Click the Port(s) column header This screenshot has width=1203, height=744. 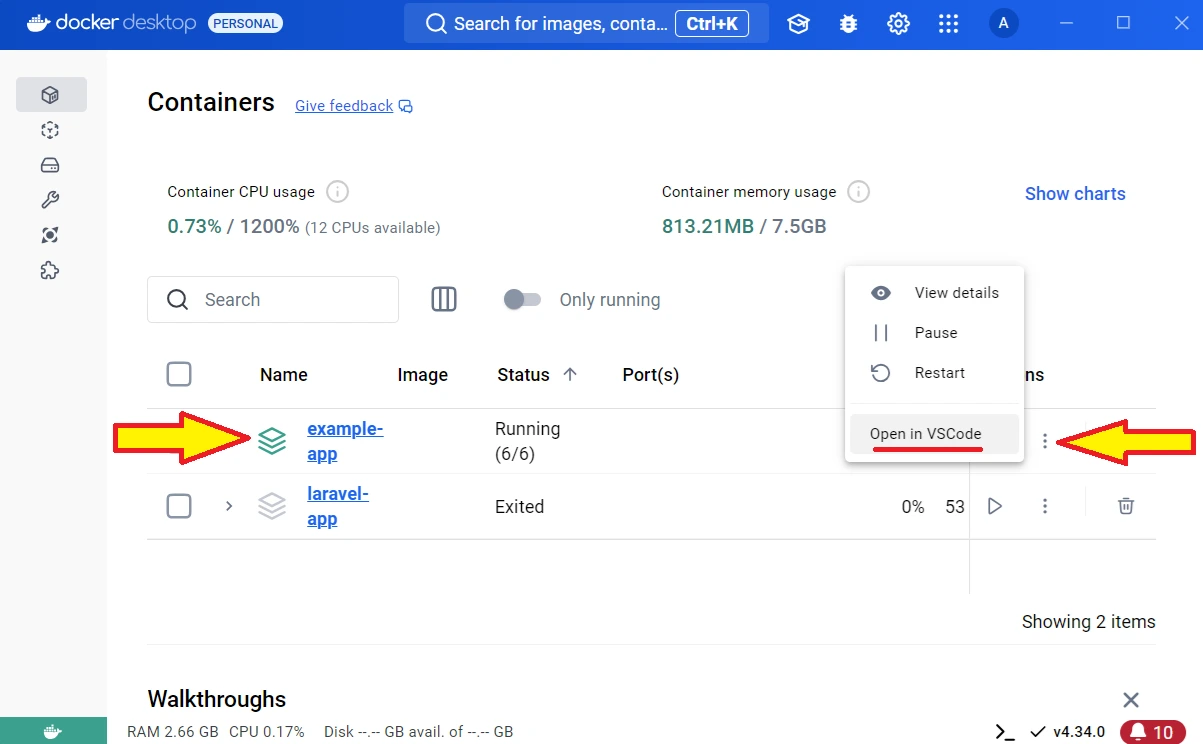click(x=651, y=375)
